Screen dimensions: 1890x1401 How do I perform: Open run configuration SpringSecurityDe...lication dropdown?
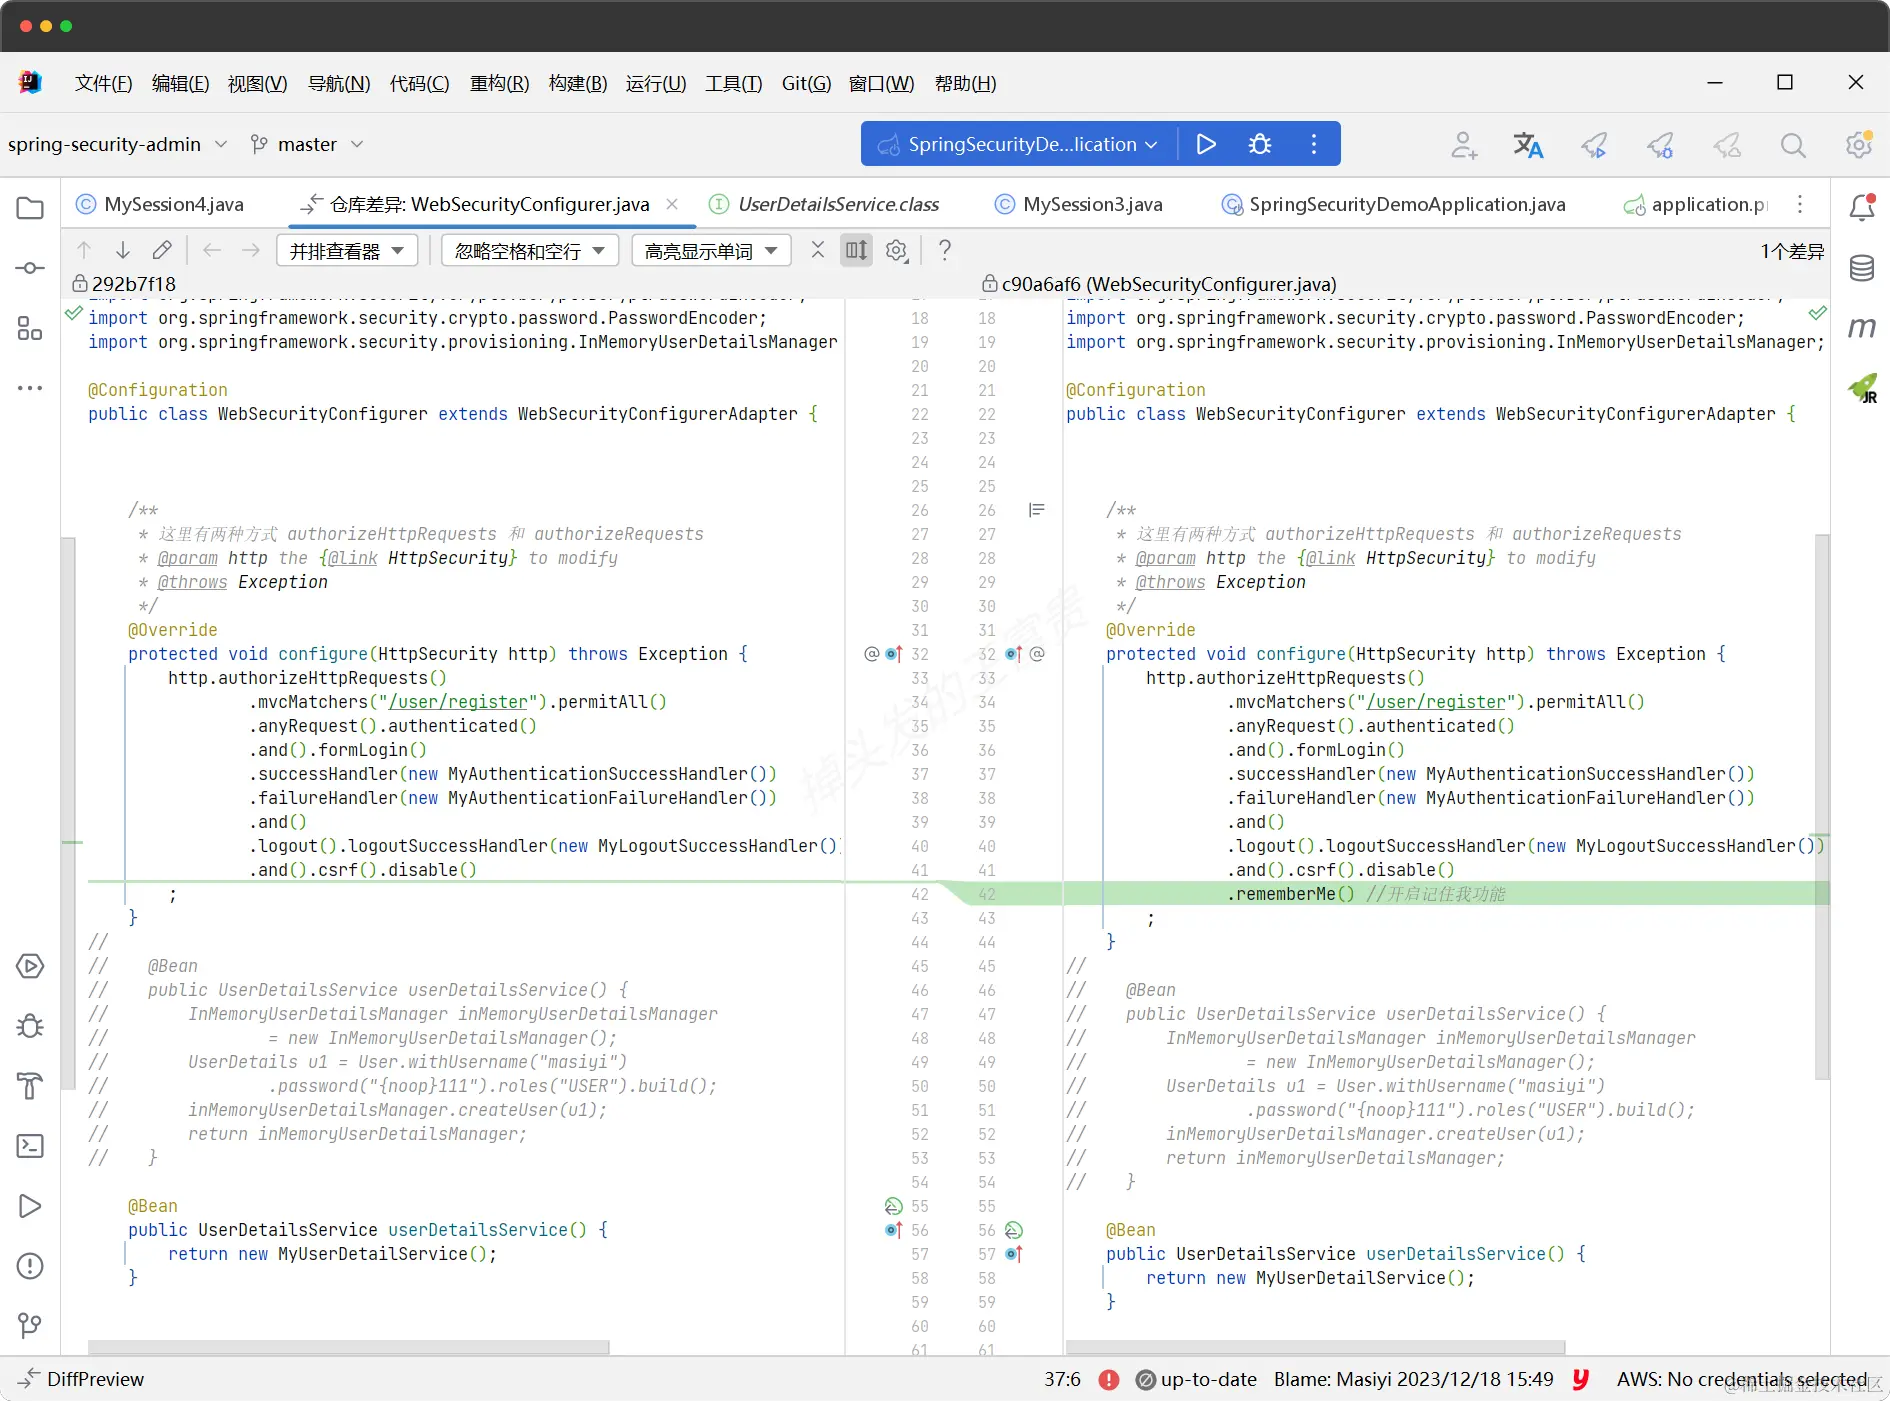1018,144
